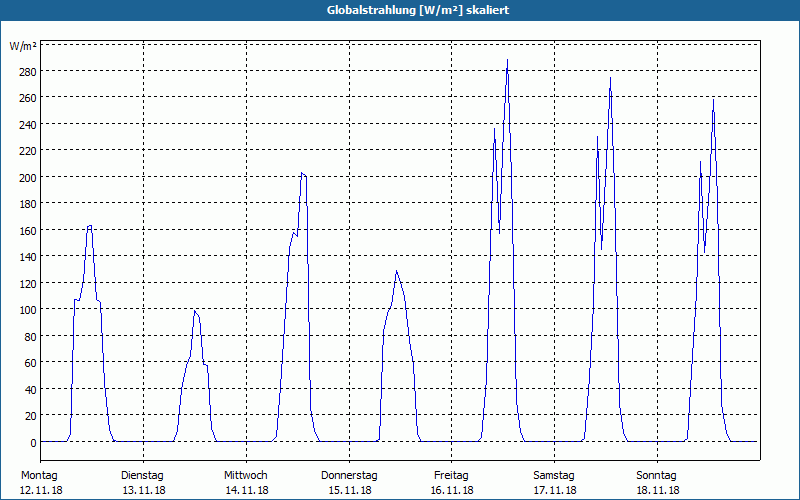Screen dimensions: 800x500
Task: Click the chart title 'Globalstrahlung [W/m²] skaliert'
Action: click(x=418, y=10)
